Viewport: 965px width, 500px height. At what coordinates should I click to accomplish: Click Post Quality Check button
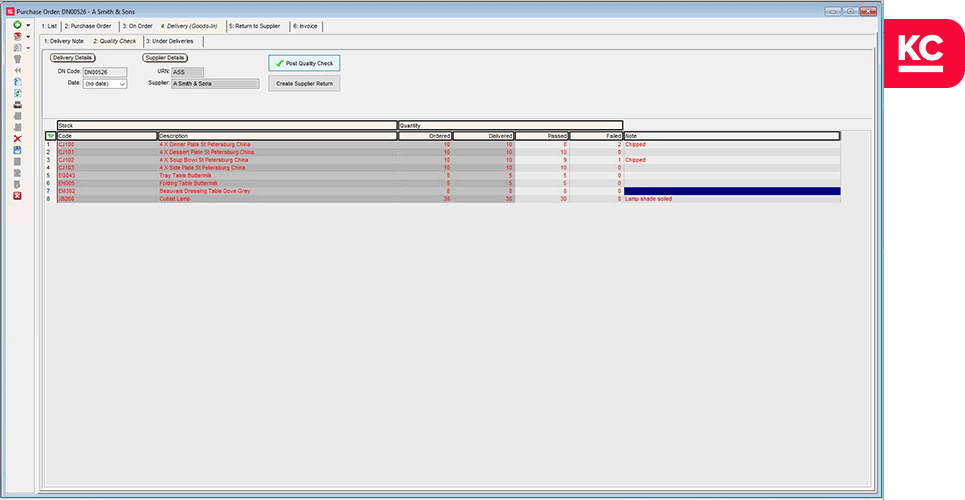pos(304,63)
